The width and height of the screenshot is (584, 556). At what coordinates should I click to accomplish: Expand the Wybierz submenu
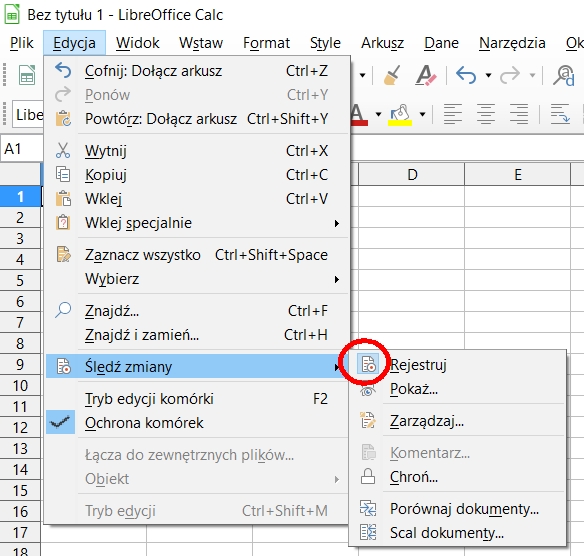tap(197, 279)
